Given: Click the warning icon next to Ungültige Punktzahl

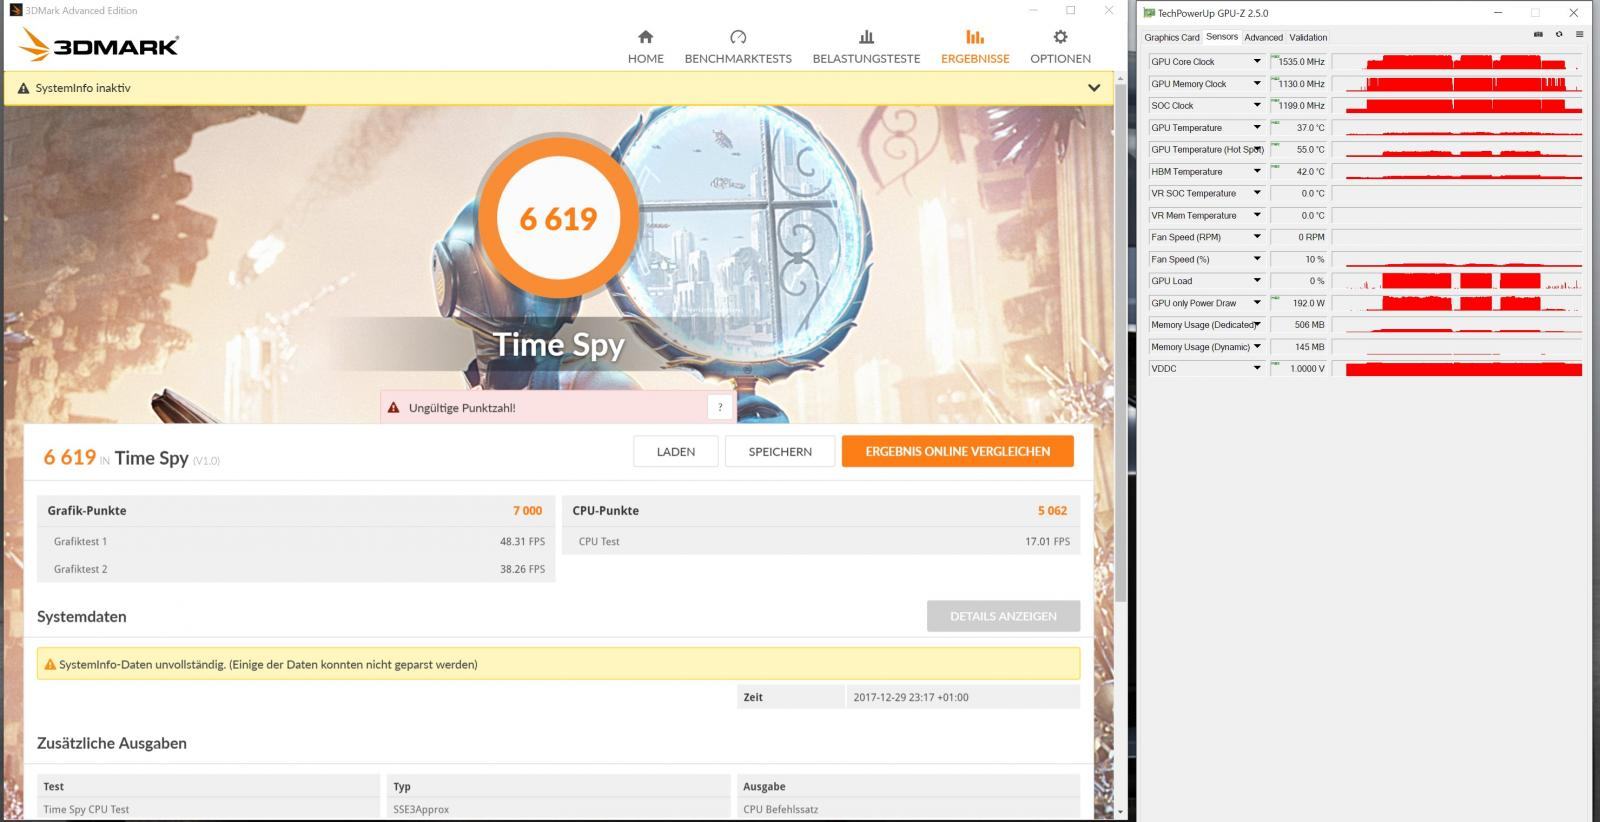Looking at the screenshot, I should pos(393,408).
